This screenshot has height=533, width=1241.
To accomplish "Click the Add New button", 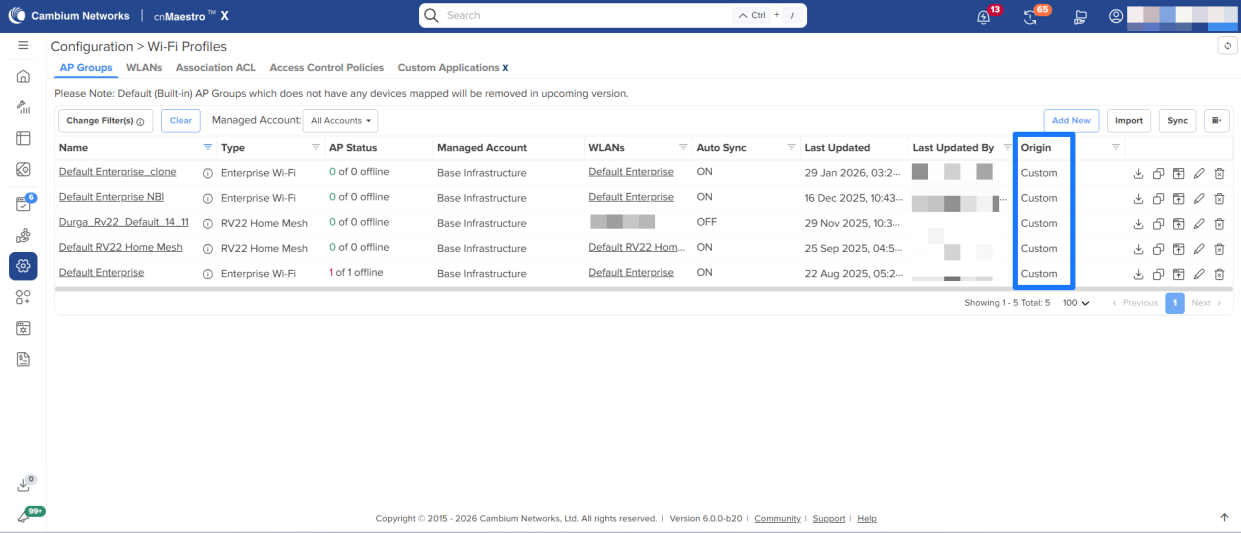I will pyautogui.click(x=1071, y=121).
